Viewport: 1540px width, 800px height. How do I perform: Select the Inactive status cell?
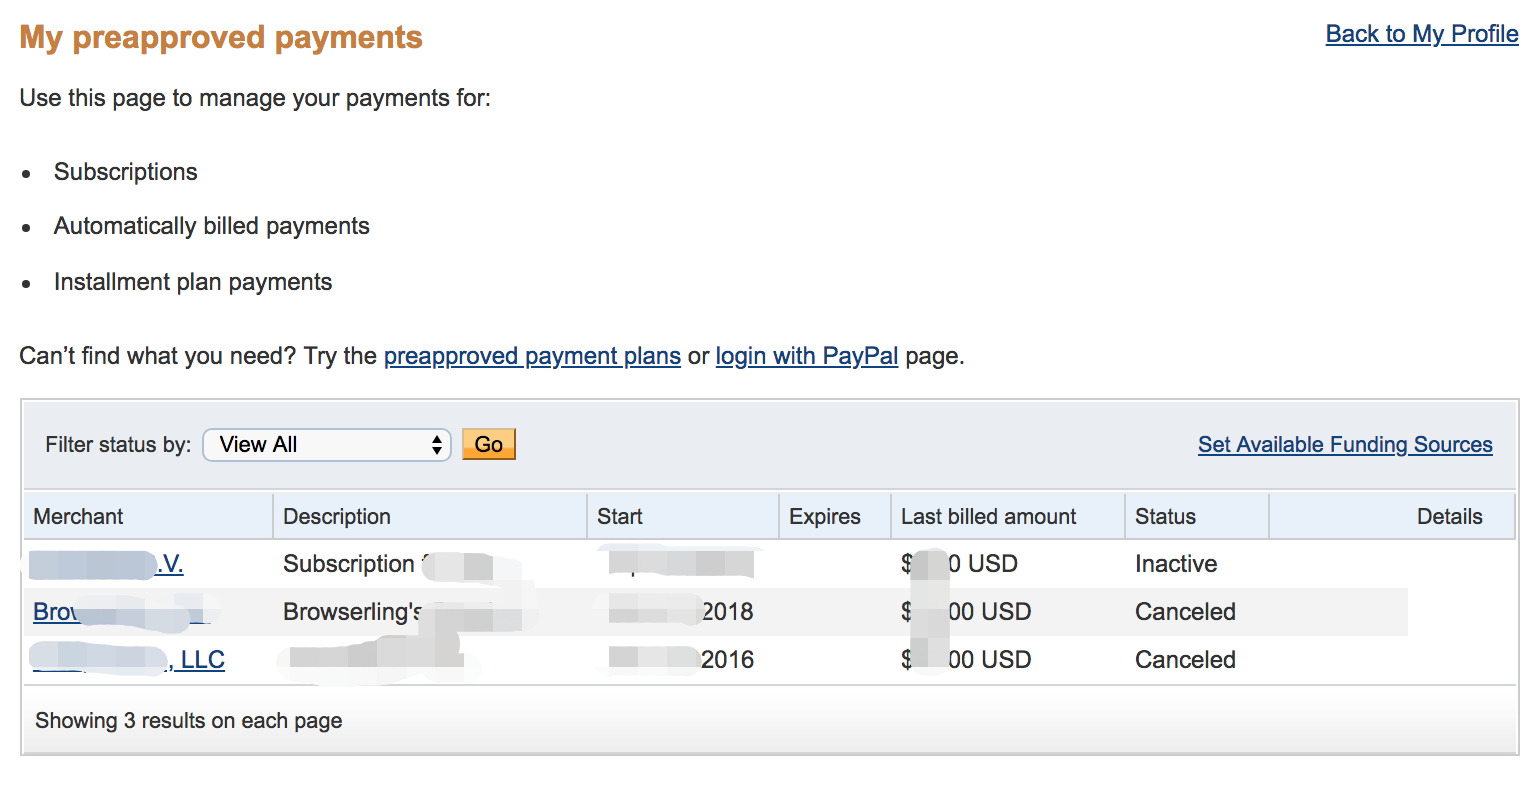1176,564
